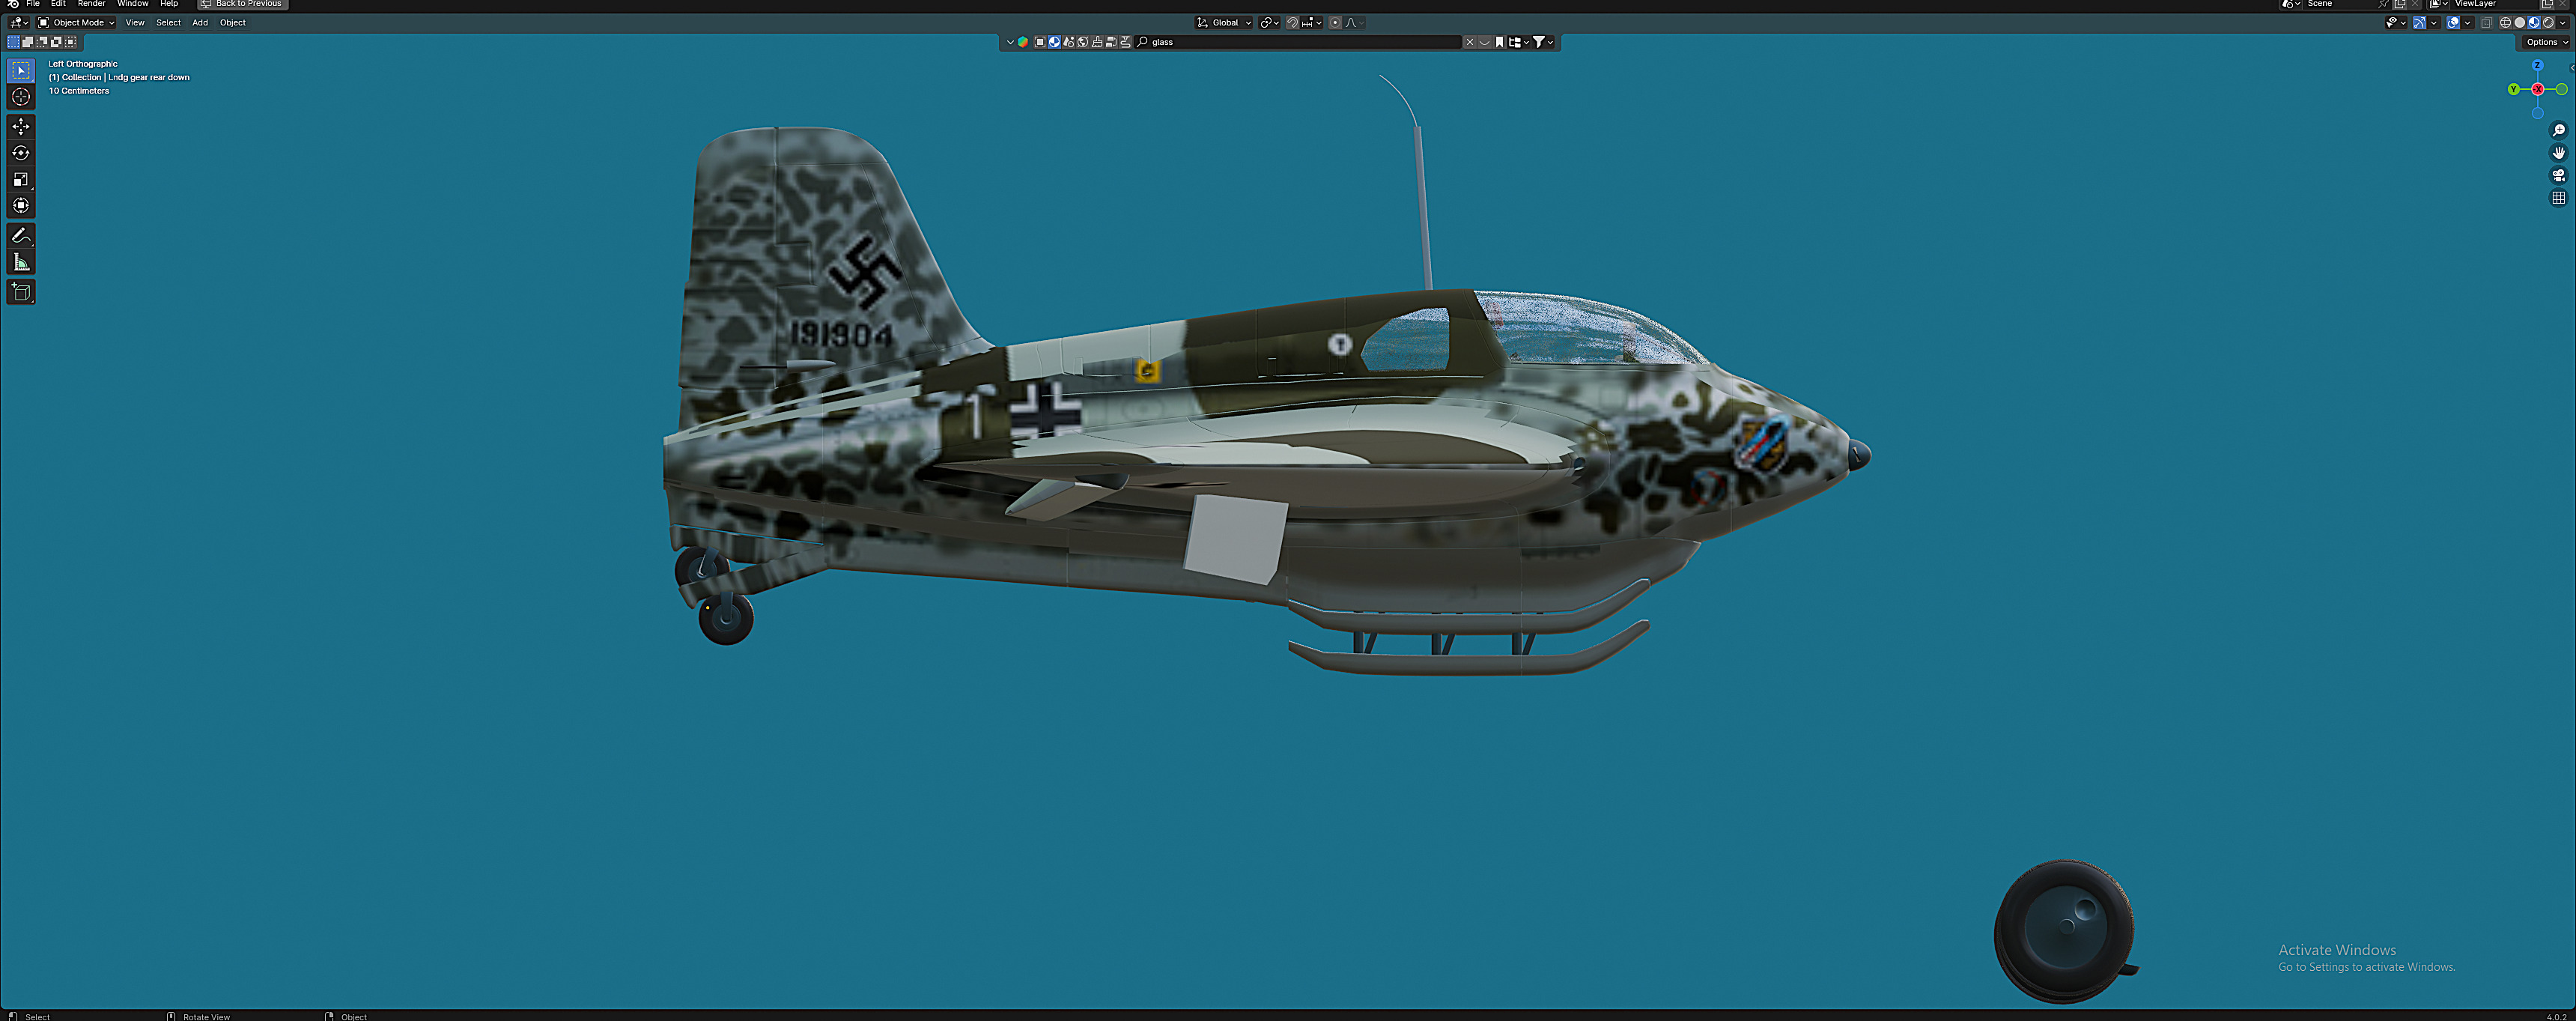
Task: Toggle camera view with the camera icon
Action: tap(2558, 175)
